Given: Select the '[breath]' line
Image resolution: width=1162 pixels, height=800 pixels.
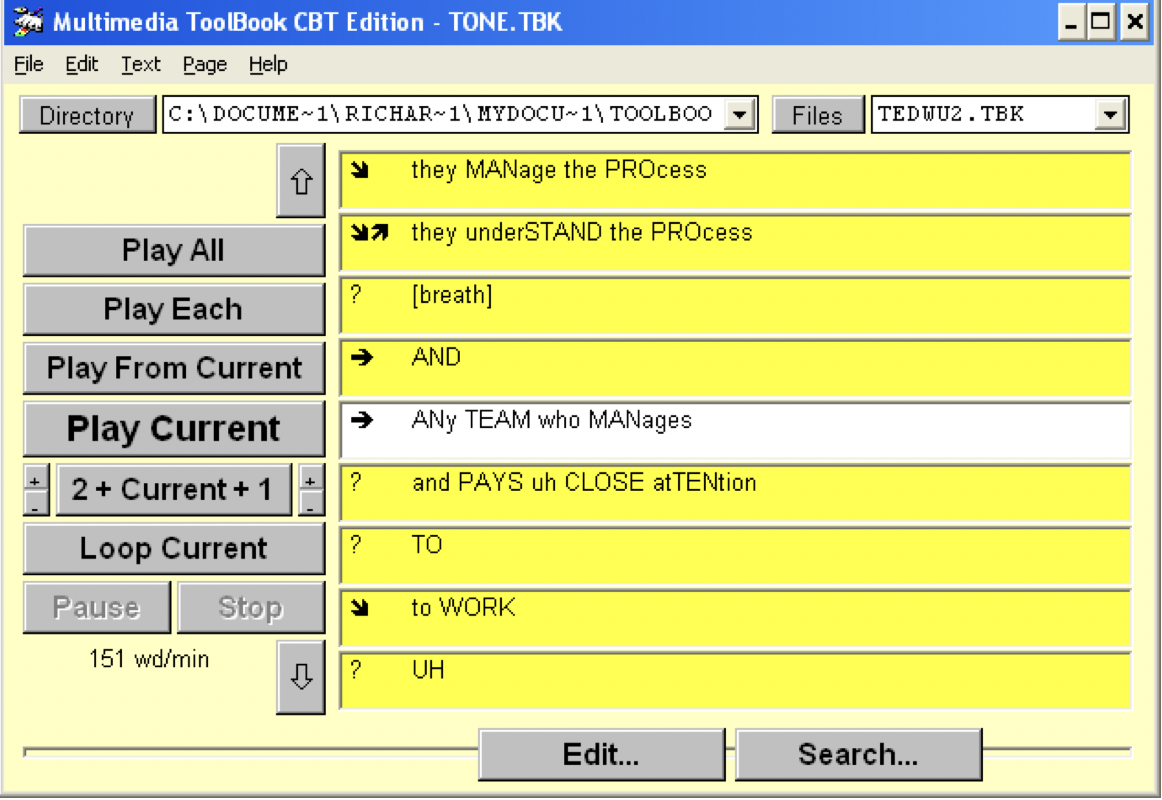Looking at the screenshot, I should (x=735, y=305).
